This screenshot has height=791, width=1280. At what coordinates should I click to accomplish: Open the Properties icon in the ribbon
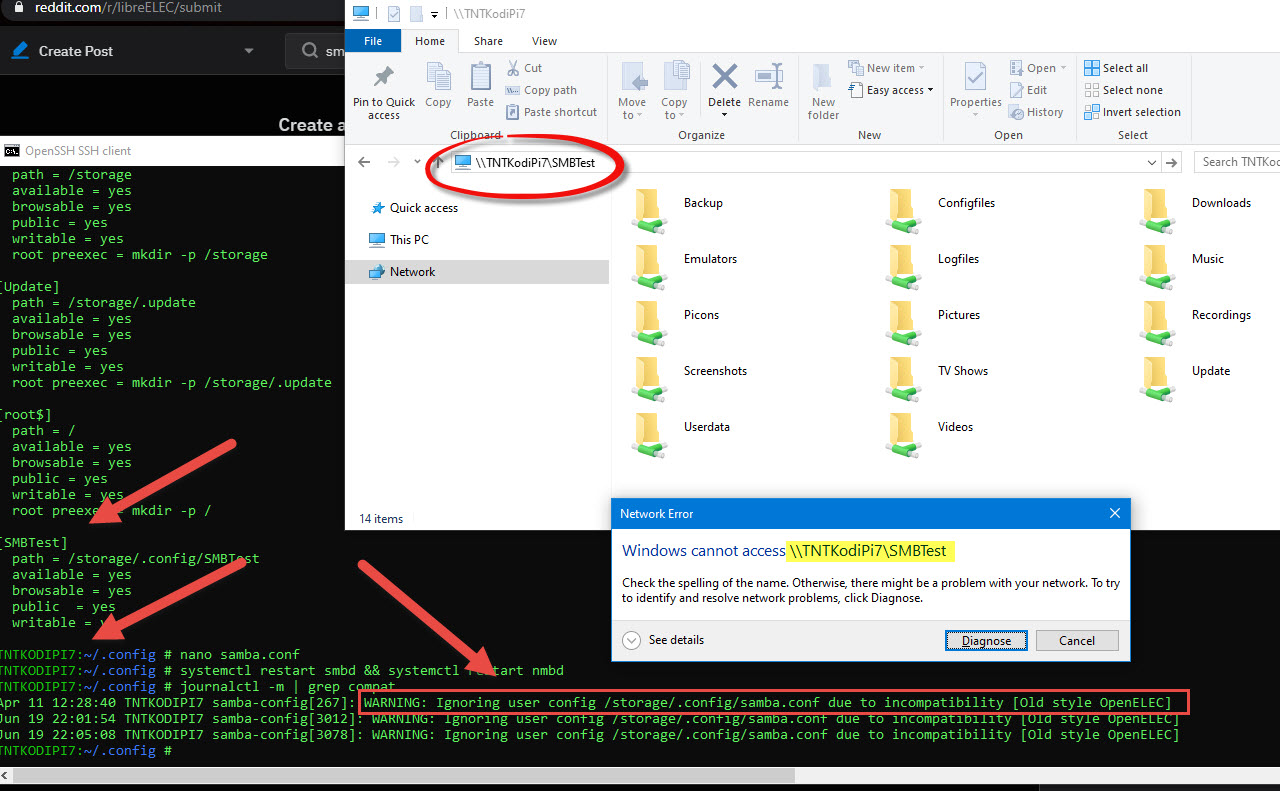tap(975, 78)
